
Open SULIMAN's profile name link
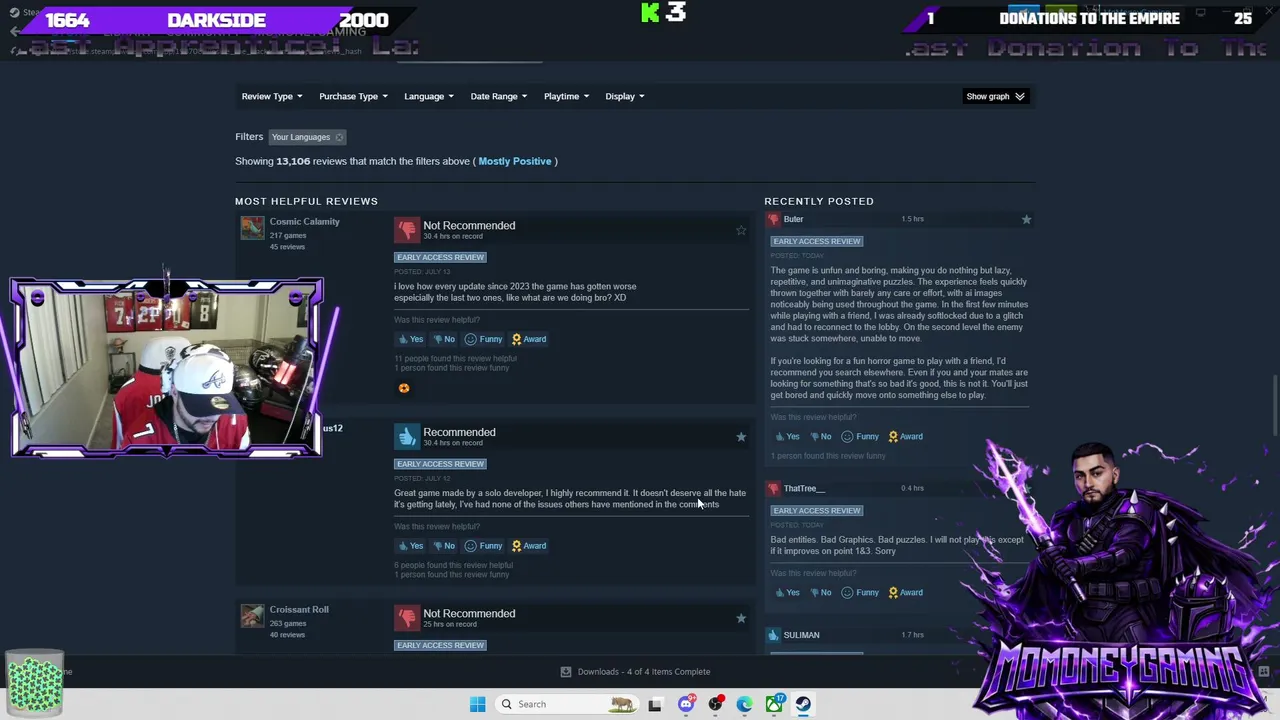(x=802, y=635)
